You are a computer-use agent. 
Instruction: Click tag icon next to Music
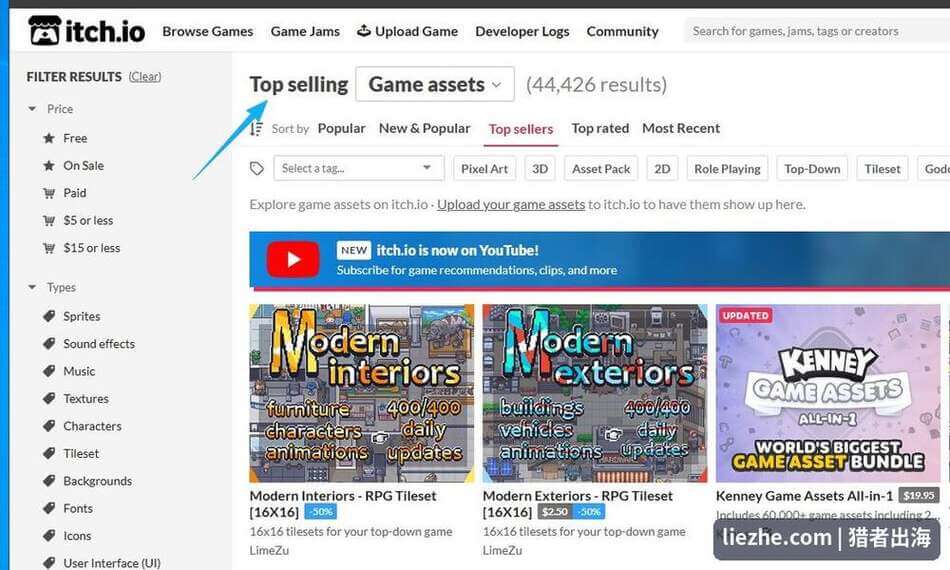tap(49, 371)
